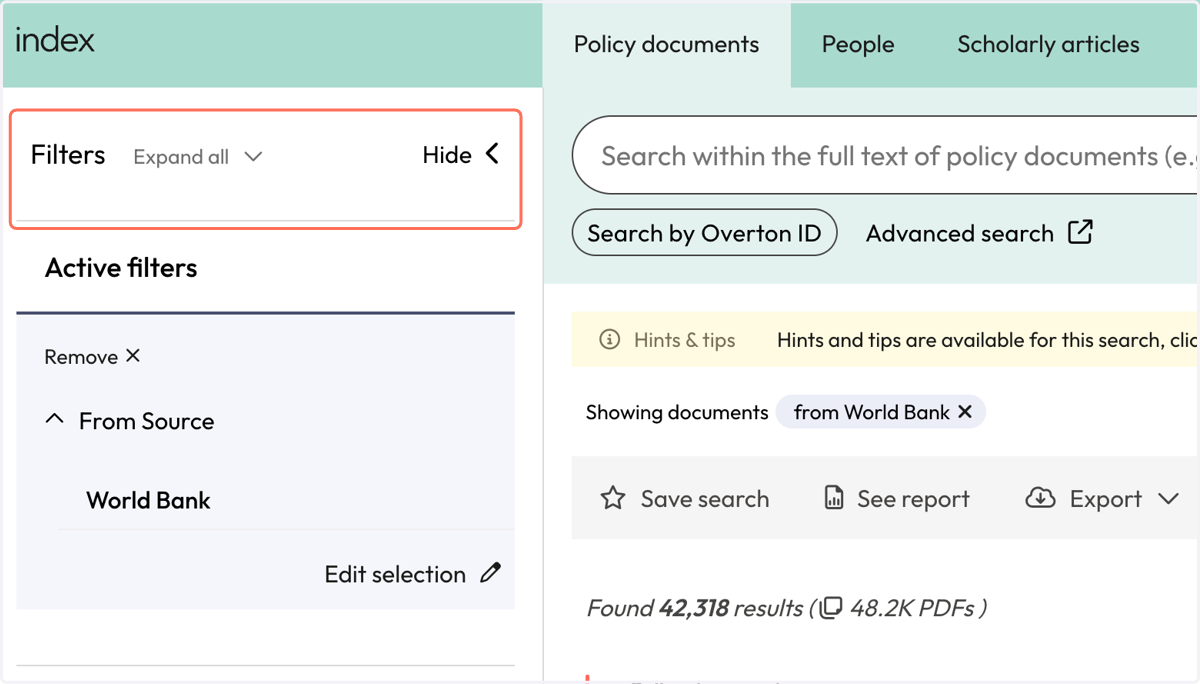Focus the policy documents search field

coord(886,156)
